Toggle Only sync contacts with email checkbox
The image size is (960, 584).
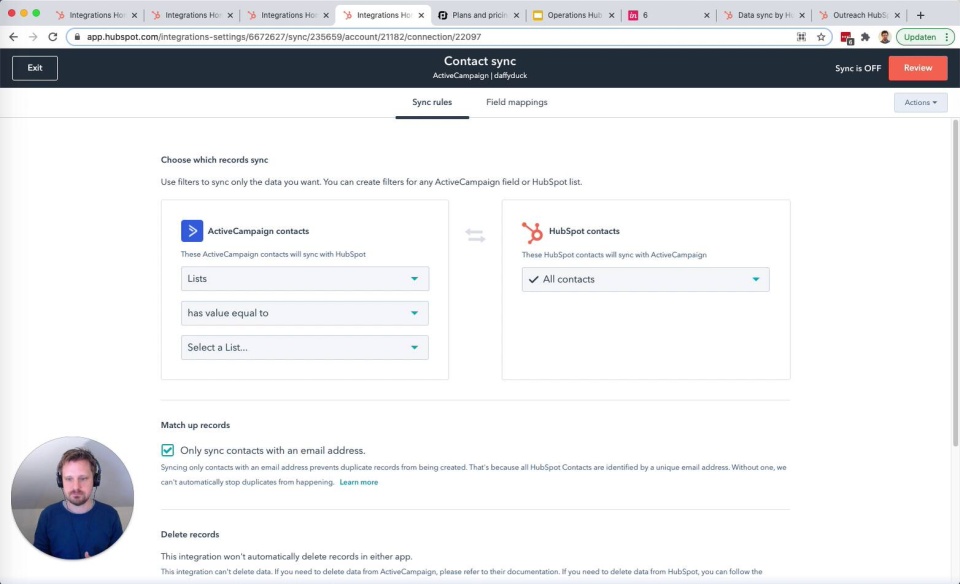pyautogui.click(x=167, y=450)
